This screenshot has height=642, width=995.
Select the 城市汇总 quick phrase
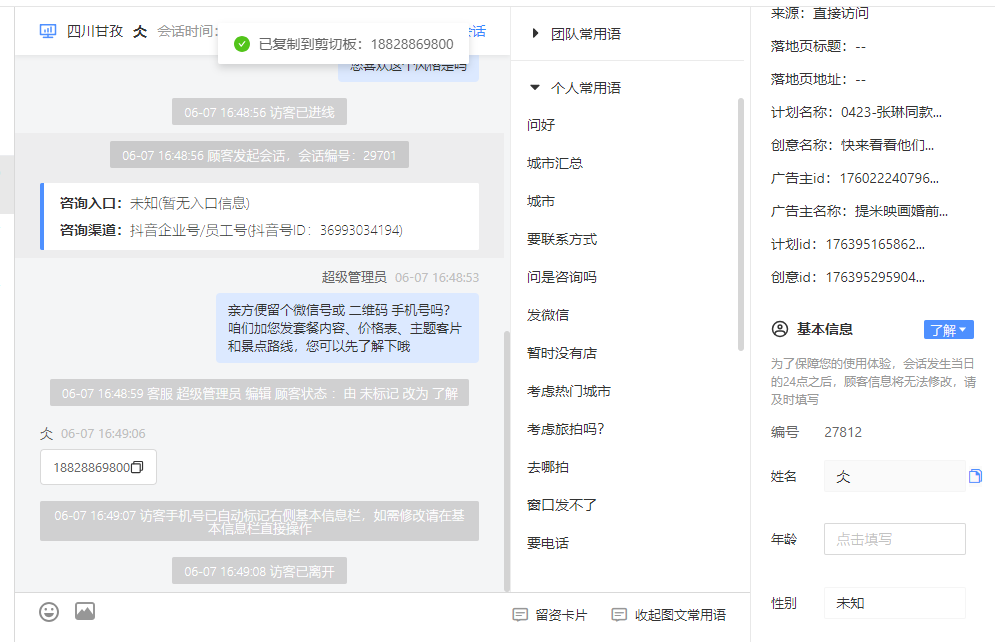click(x=555, y=163)
